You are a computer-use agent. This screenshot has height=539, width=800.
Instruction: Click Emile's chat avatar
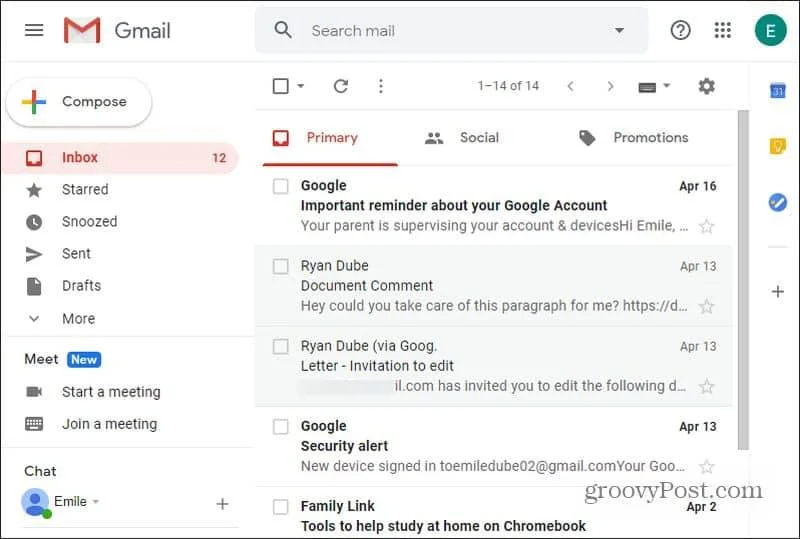[x=35, y=502]
